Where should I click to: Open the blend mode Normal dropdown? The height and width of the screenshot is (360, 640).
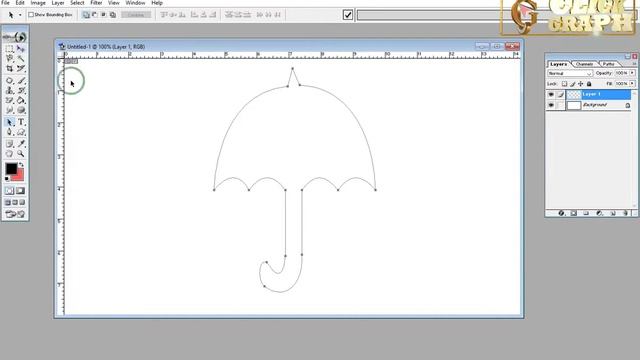coord(570,73)
